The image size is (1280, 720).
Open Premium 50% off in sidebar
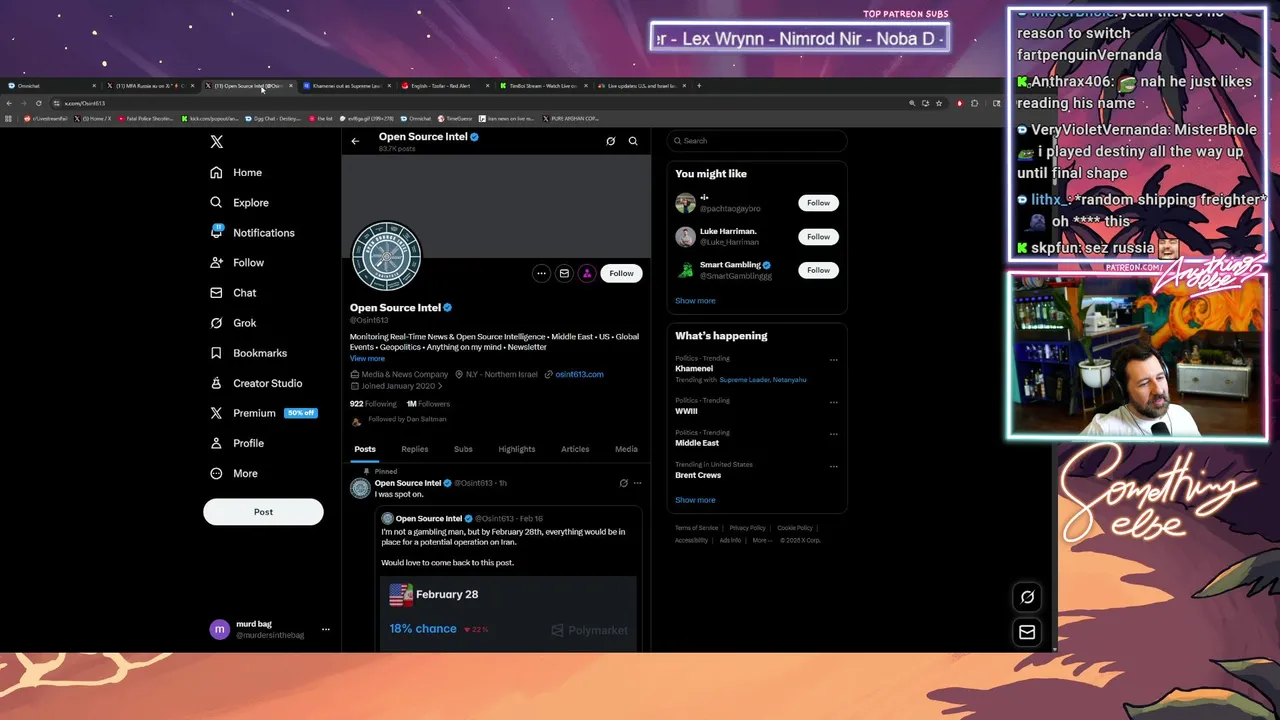point(263,413)
